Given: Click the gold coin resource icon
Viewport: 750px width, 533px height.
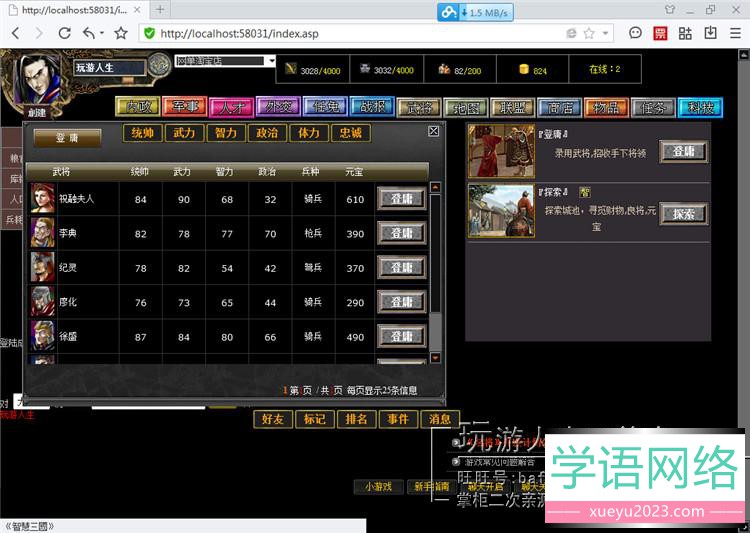Looking at the screenshot, I should click(523, 70).
